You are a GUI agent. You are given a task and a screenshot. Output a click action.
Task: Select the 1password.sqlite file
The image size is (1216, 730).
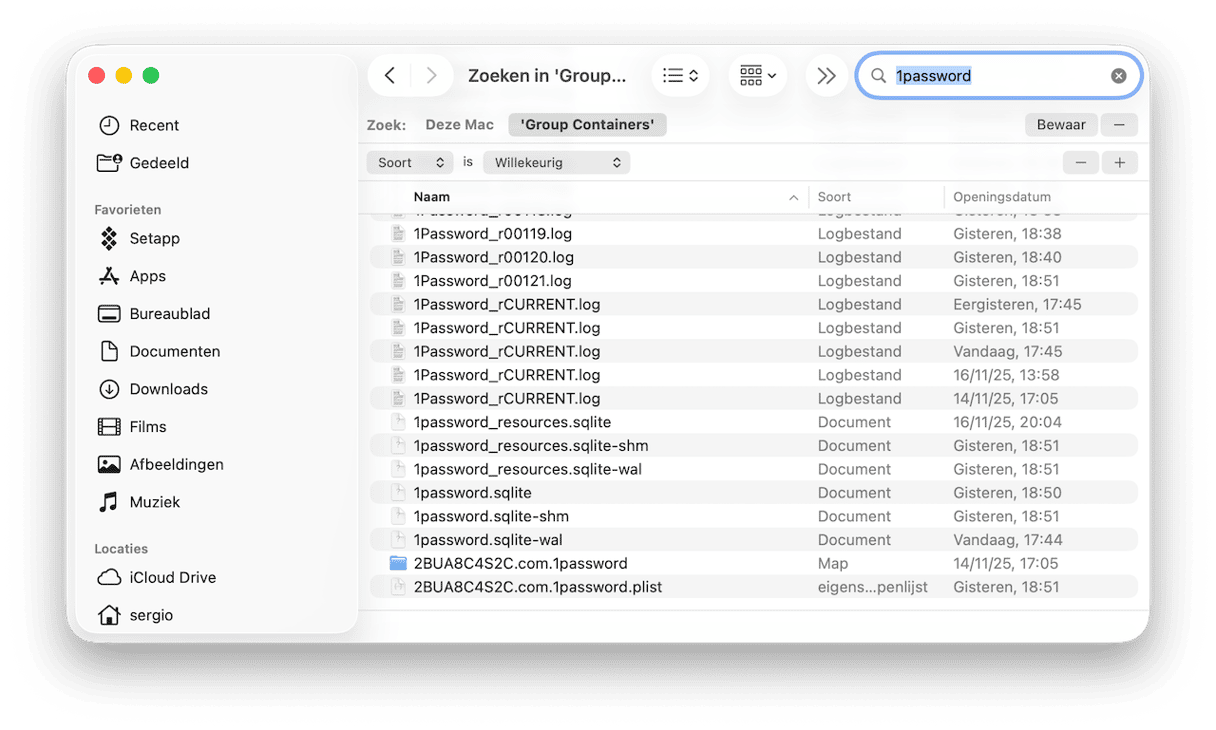pyautogui.click(x=472, y=493)
